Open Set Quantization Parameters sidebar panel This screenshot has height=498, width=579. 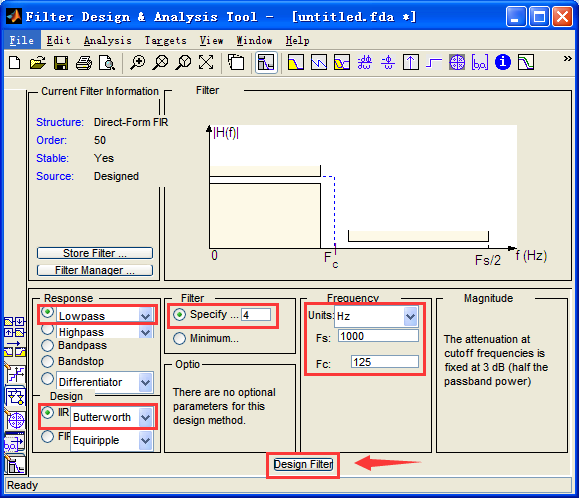tap(15, 374)
